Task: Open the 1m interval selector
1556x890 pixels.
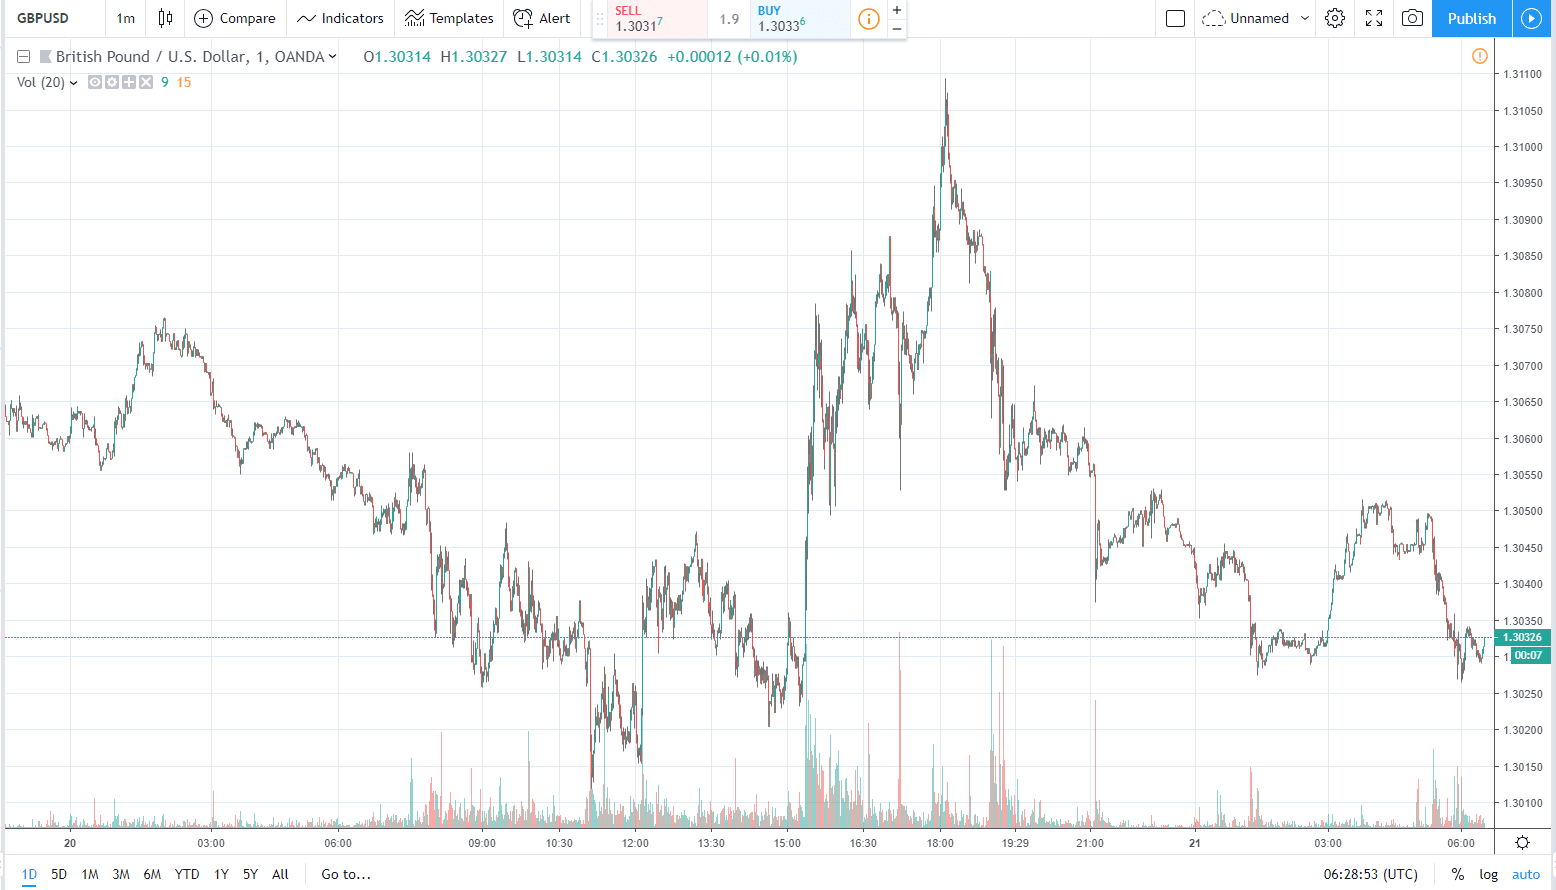Action: [x=125, y=18]
